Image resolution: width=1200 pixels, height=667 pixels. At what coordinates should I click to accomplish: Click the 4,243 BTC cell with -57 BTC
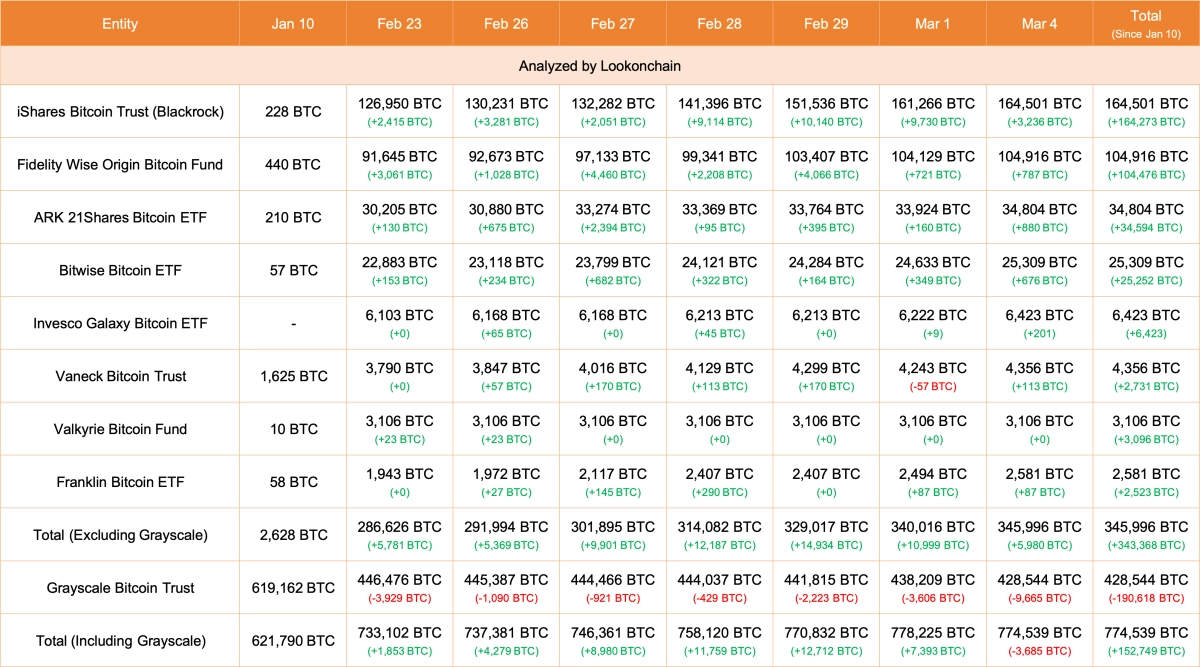pyautogui.click(x=933, y=376)
